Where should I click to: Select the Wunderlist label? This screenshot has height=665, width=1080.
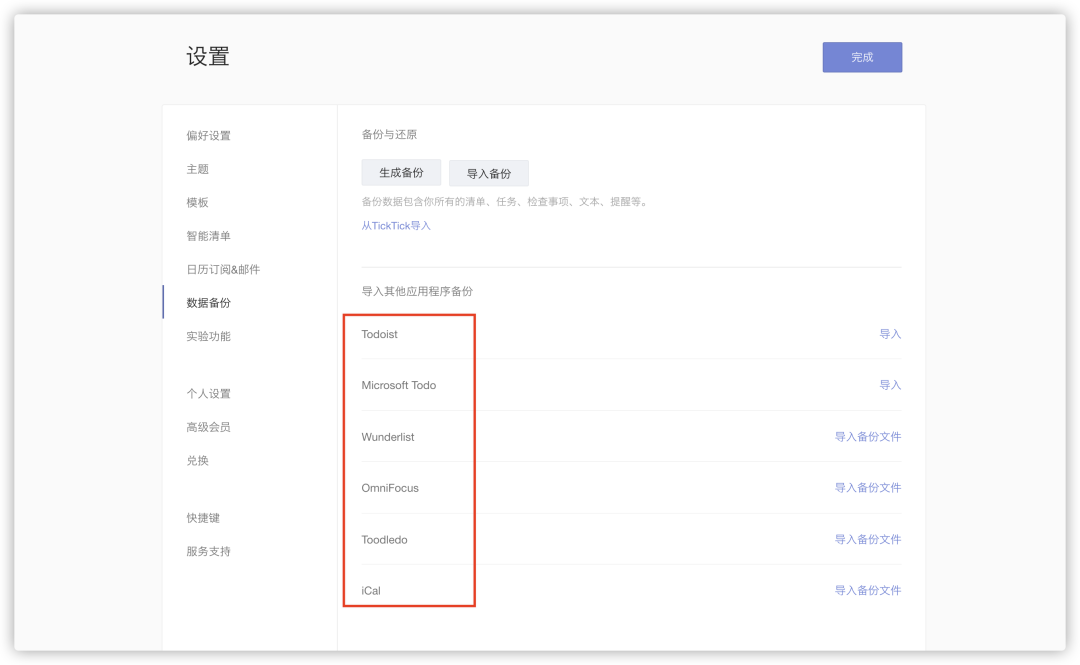388,437
